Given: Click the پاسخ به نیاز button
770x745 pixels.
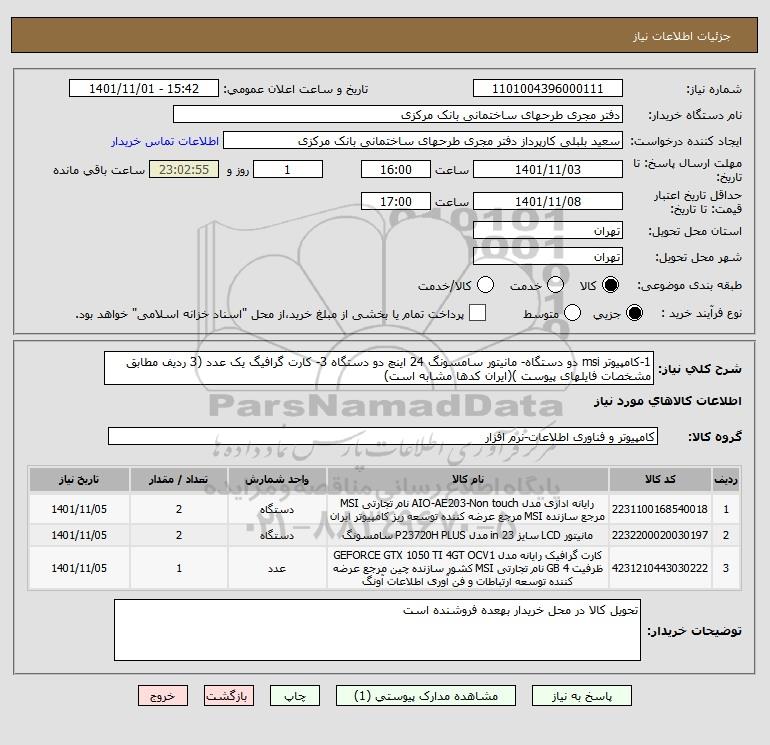Looking at the screenshot, I should pyautogui.click(x=582, y=696).
